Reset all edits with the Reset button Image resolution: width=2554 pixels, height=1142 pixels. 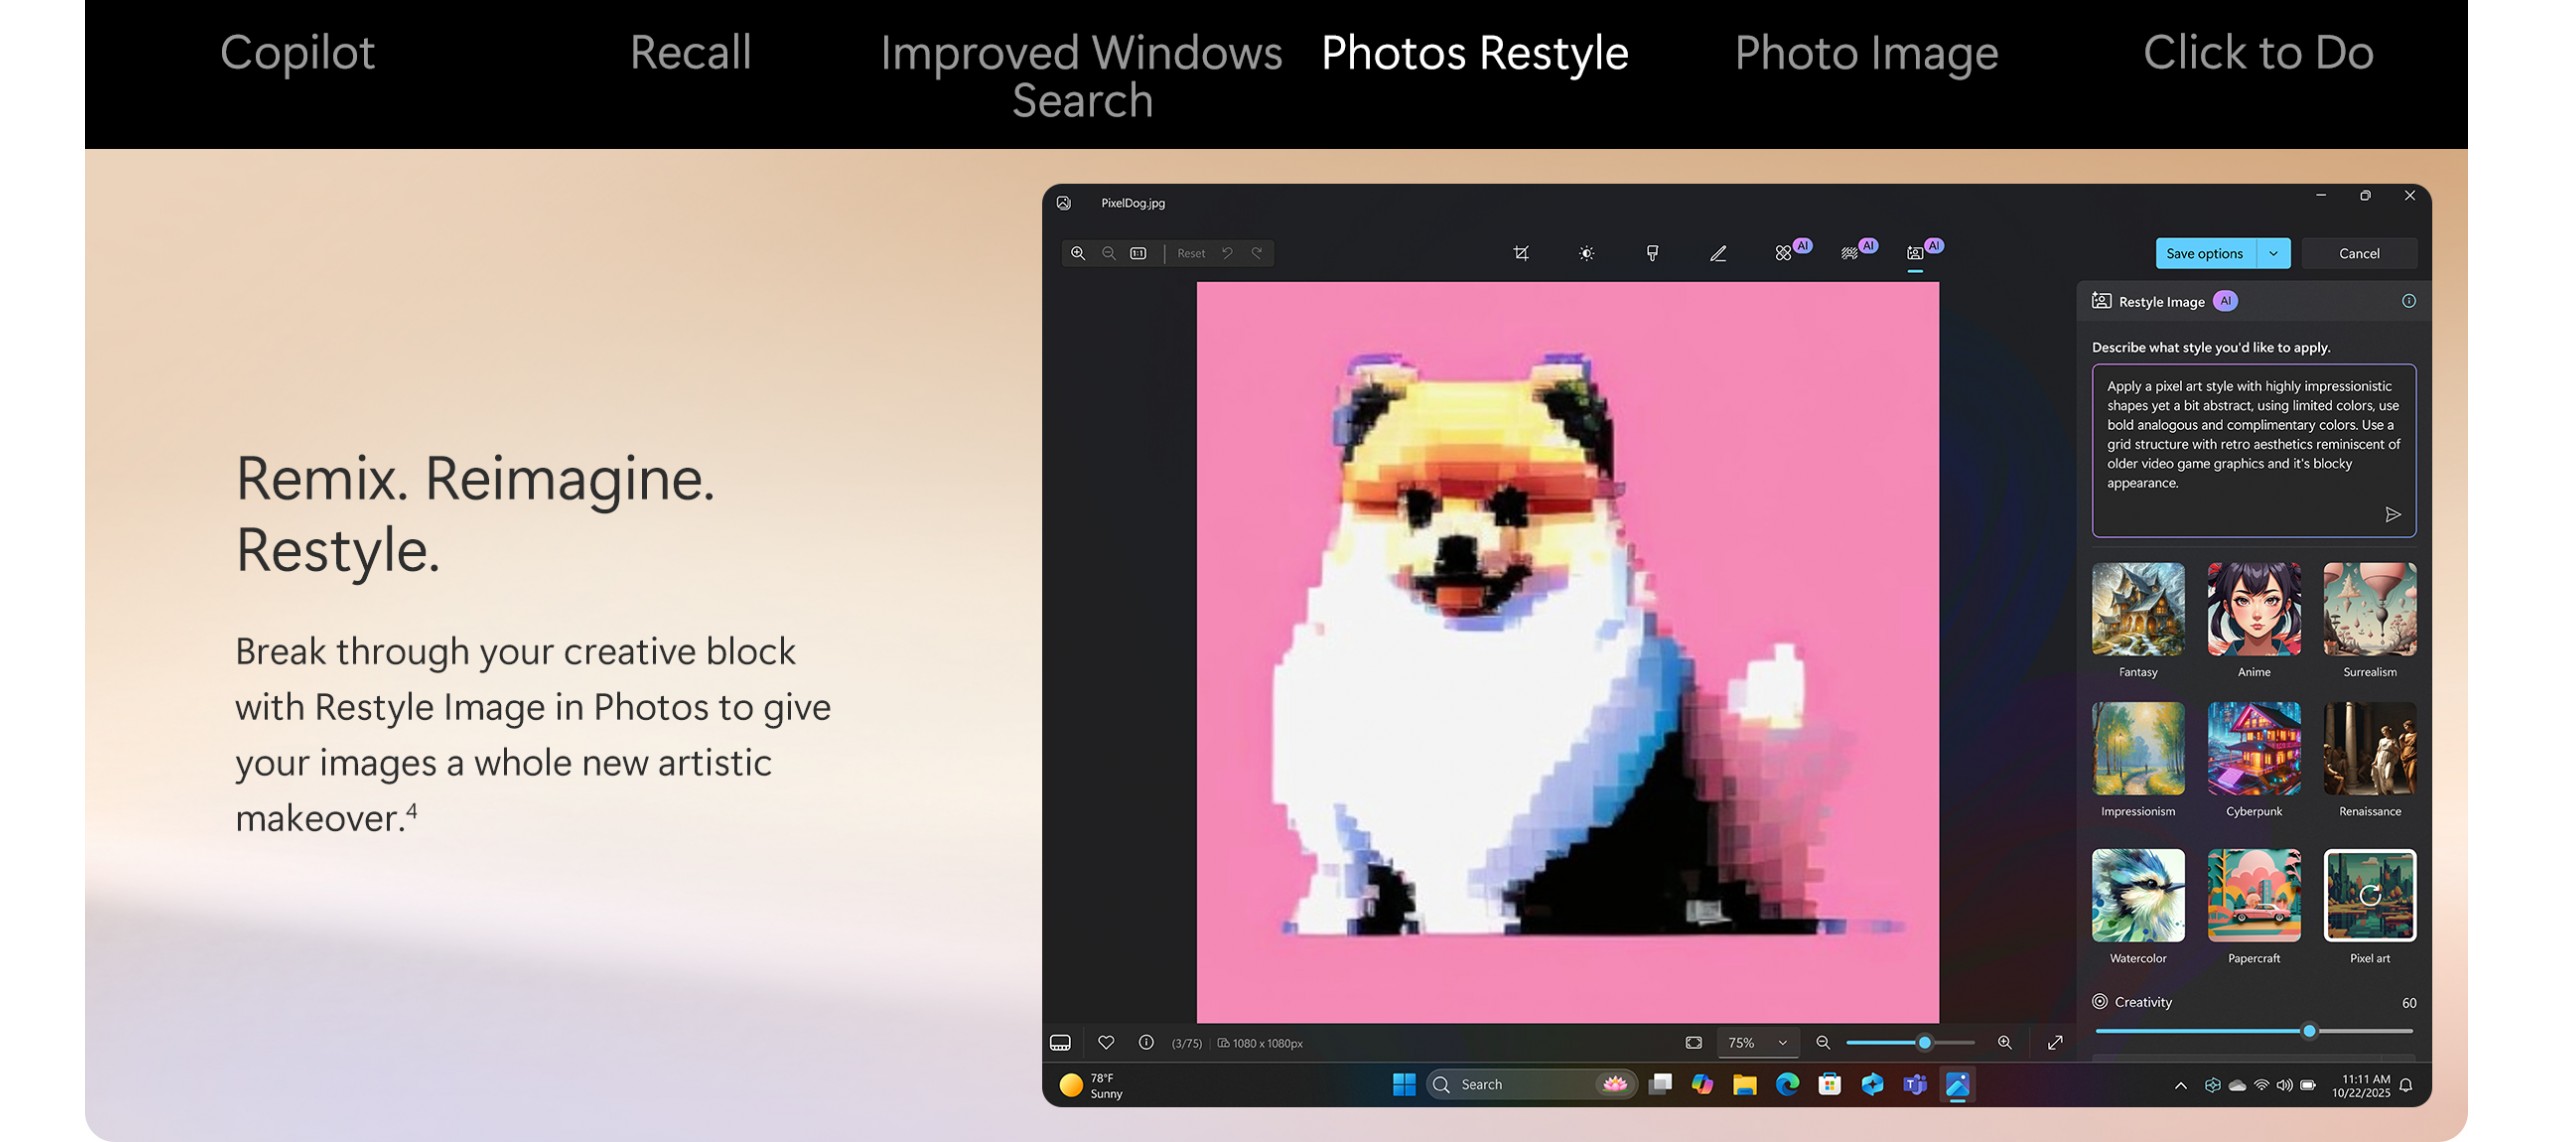coord(1191,253)
